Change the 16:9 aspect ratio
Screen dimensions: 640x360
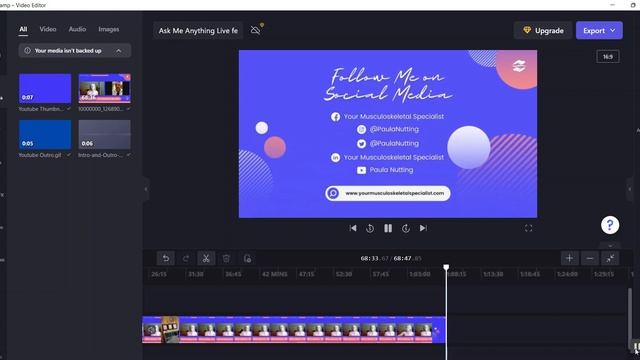pyautogui.click(x=608, y=57)
